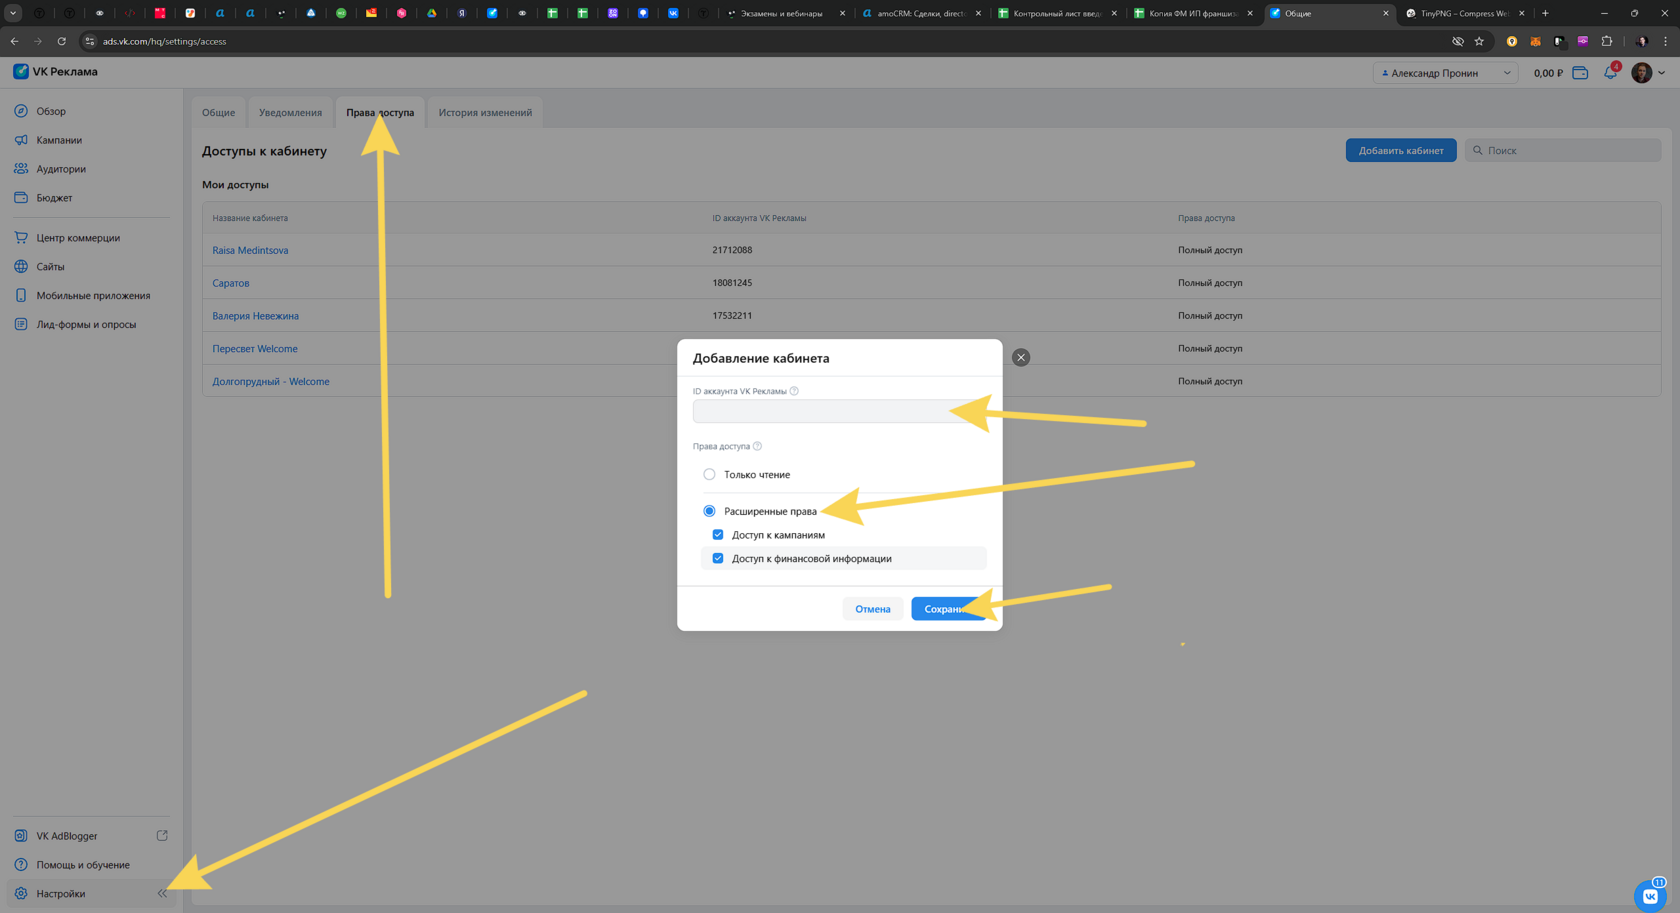Click the wallet balance icon
Image resolution: width=1680 pixels, height=913 pixels.
(x=1580, y=73)
